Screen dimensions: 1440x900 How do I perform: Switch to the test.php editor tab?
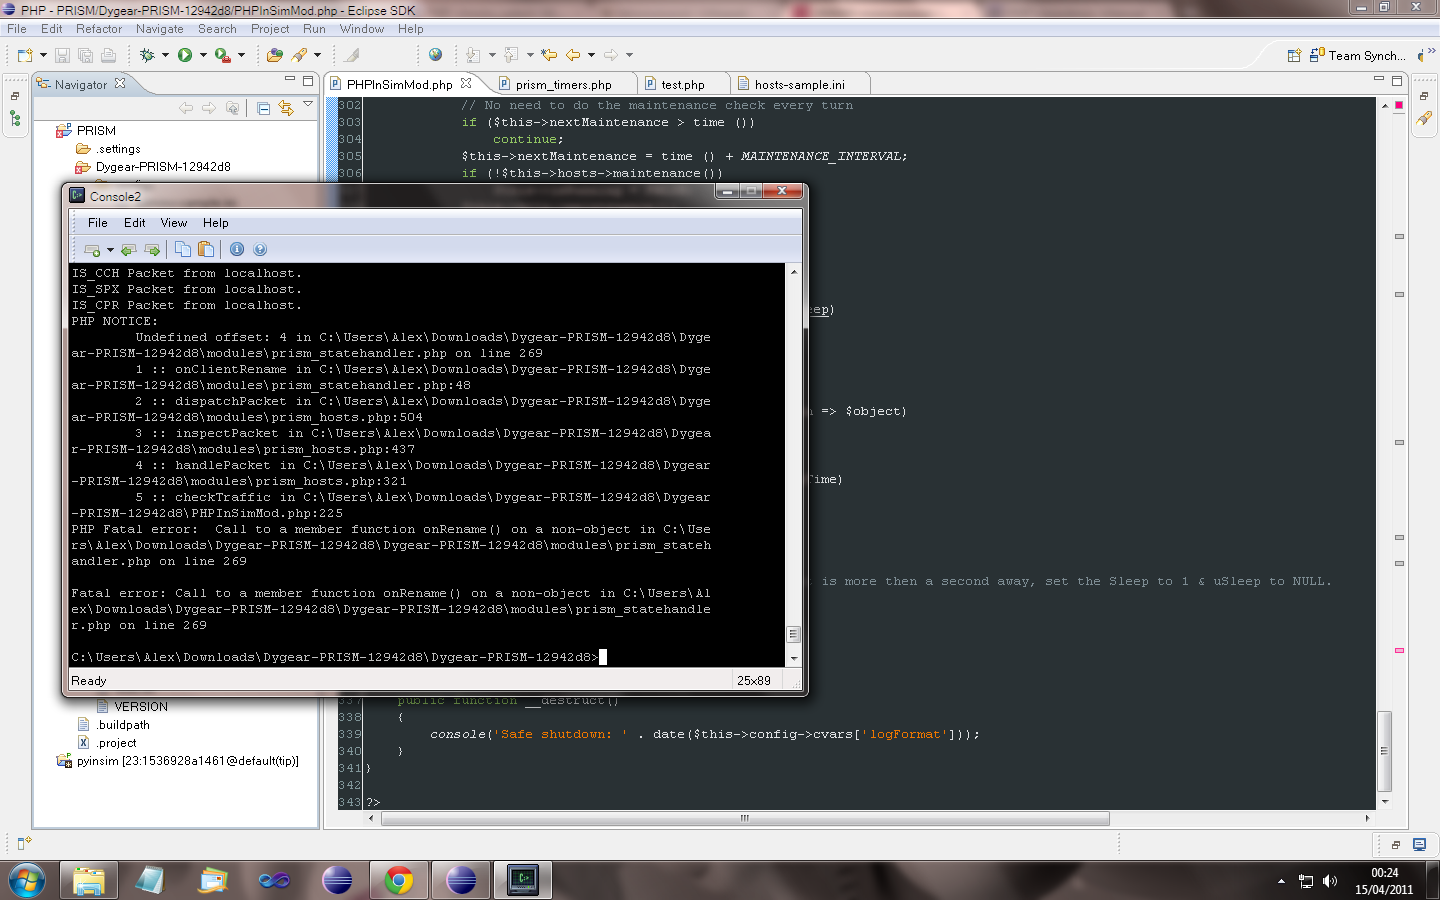point(682,85)
